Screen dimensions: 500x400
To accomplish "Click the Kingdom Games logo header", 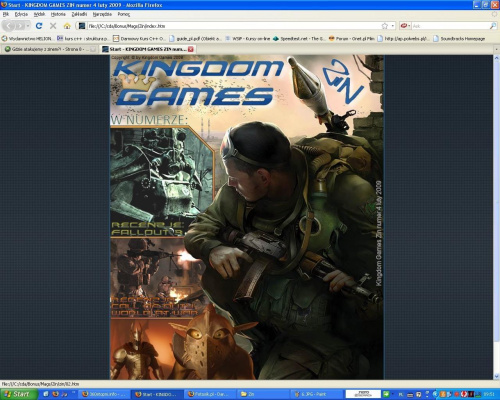I will click(198, 83).
